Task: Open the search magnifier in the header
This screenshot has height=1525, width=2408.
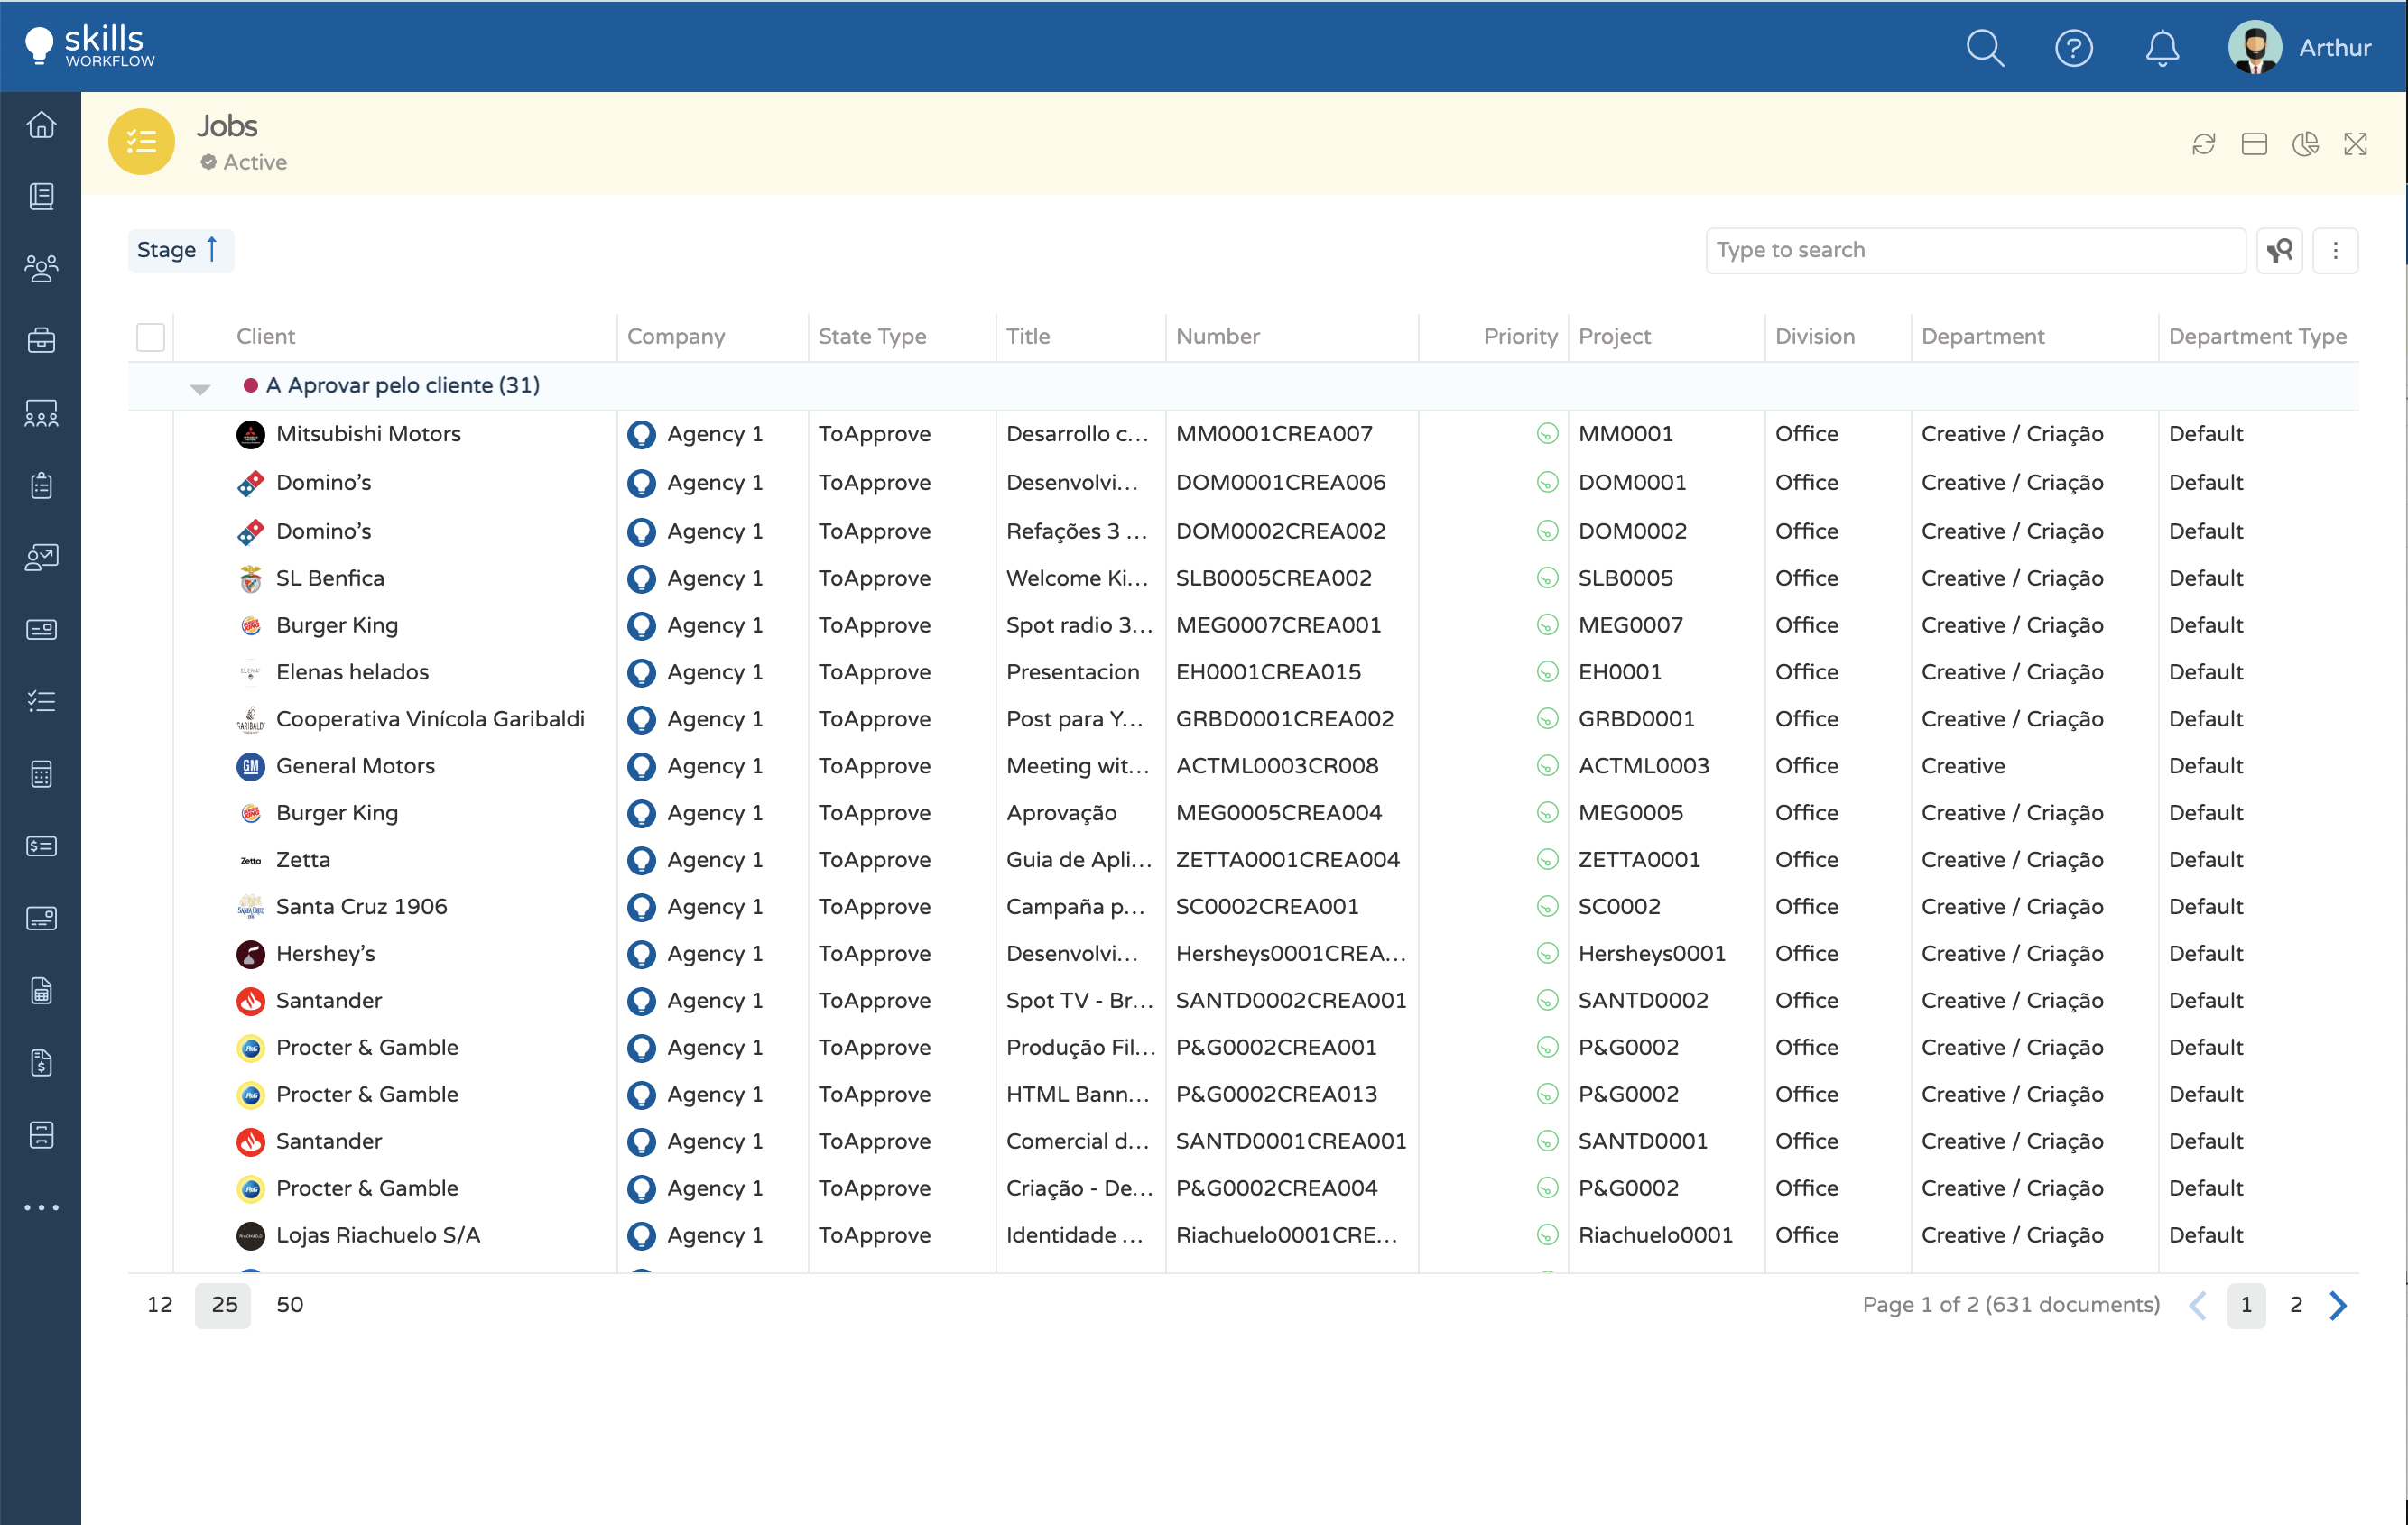Action: click(x=1984, y=47)
